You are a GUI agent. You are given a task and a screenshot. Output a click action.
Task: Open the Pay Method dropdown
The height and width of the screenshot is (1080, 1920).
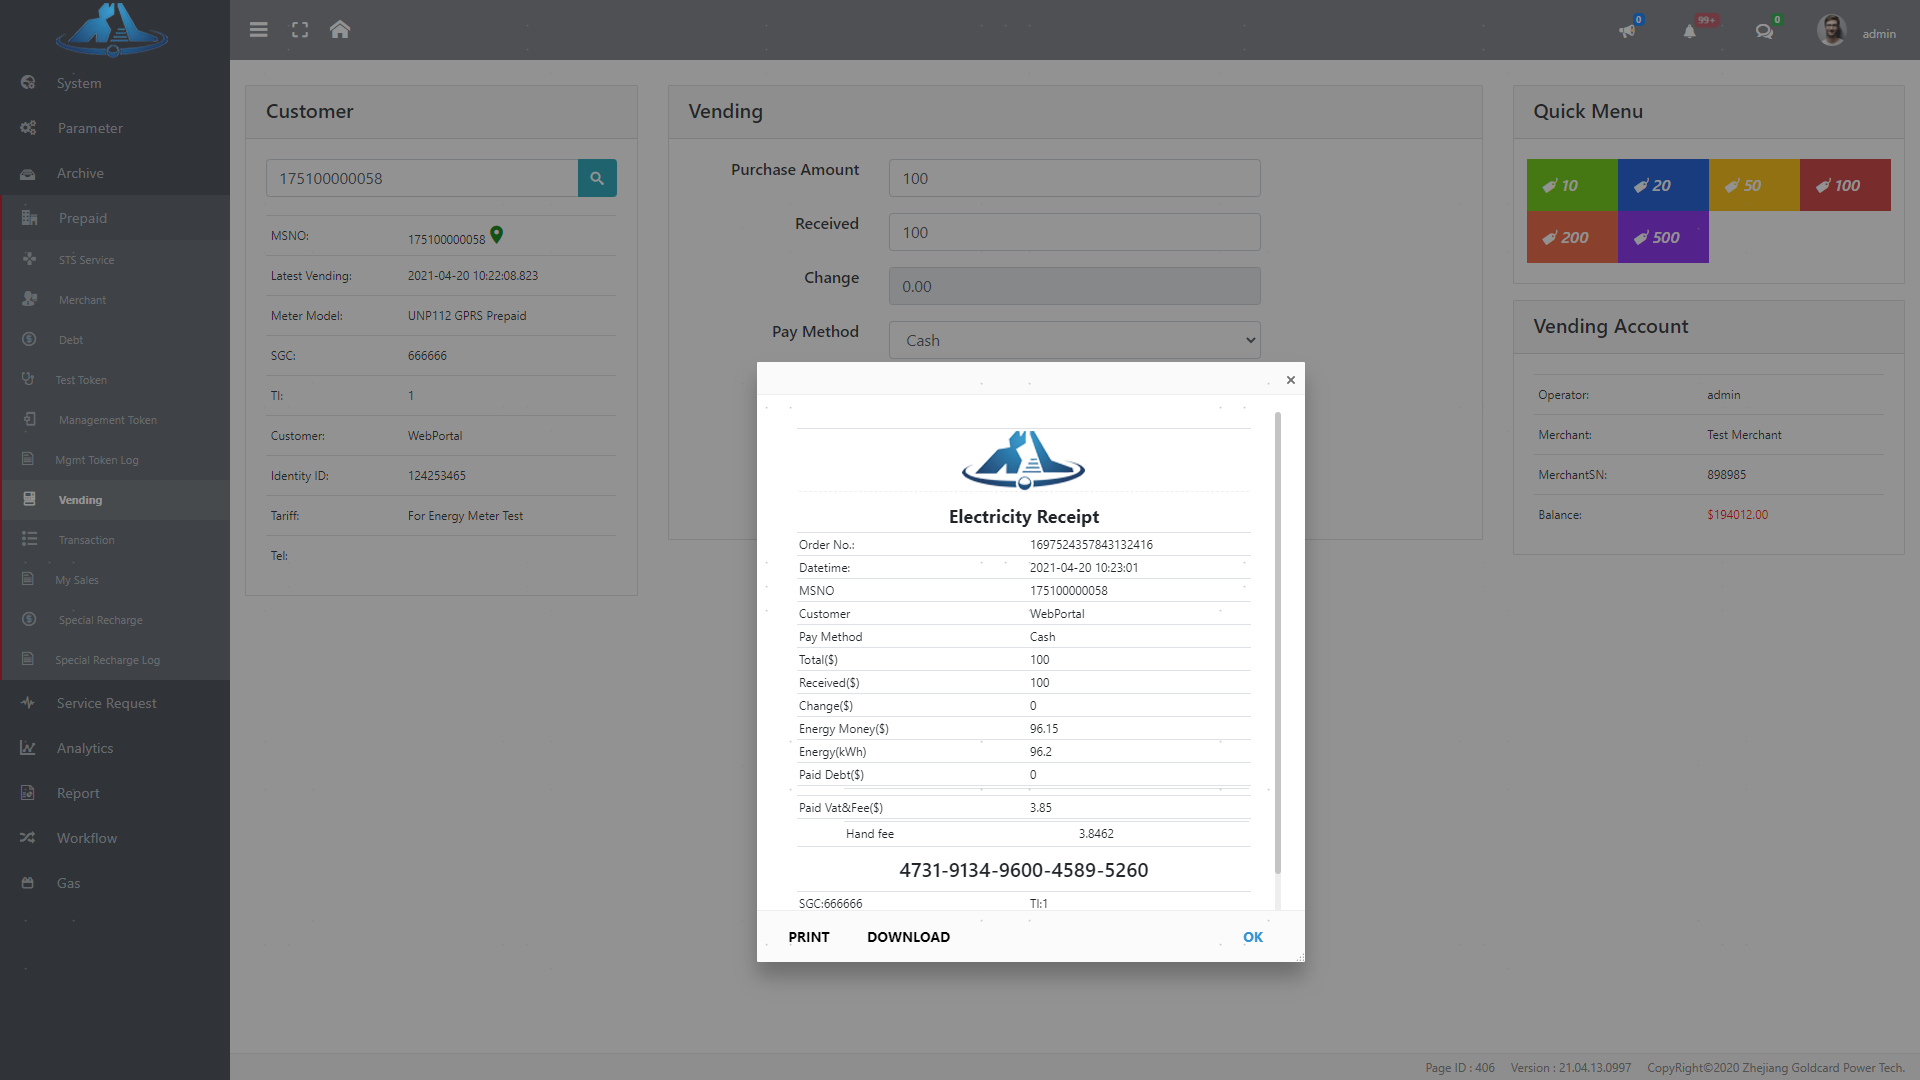tap(1074, 340)
